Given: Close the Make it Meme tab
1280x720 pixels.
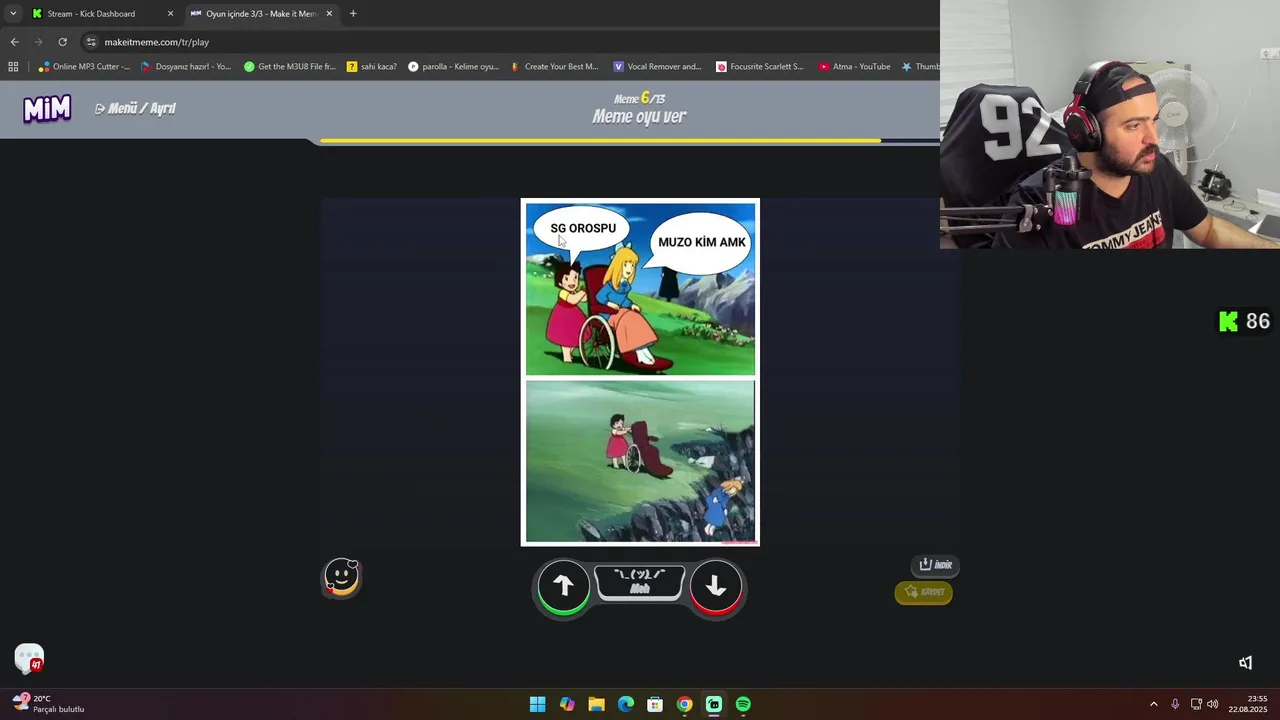Looking at the screenshot, I should point(329,14).
